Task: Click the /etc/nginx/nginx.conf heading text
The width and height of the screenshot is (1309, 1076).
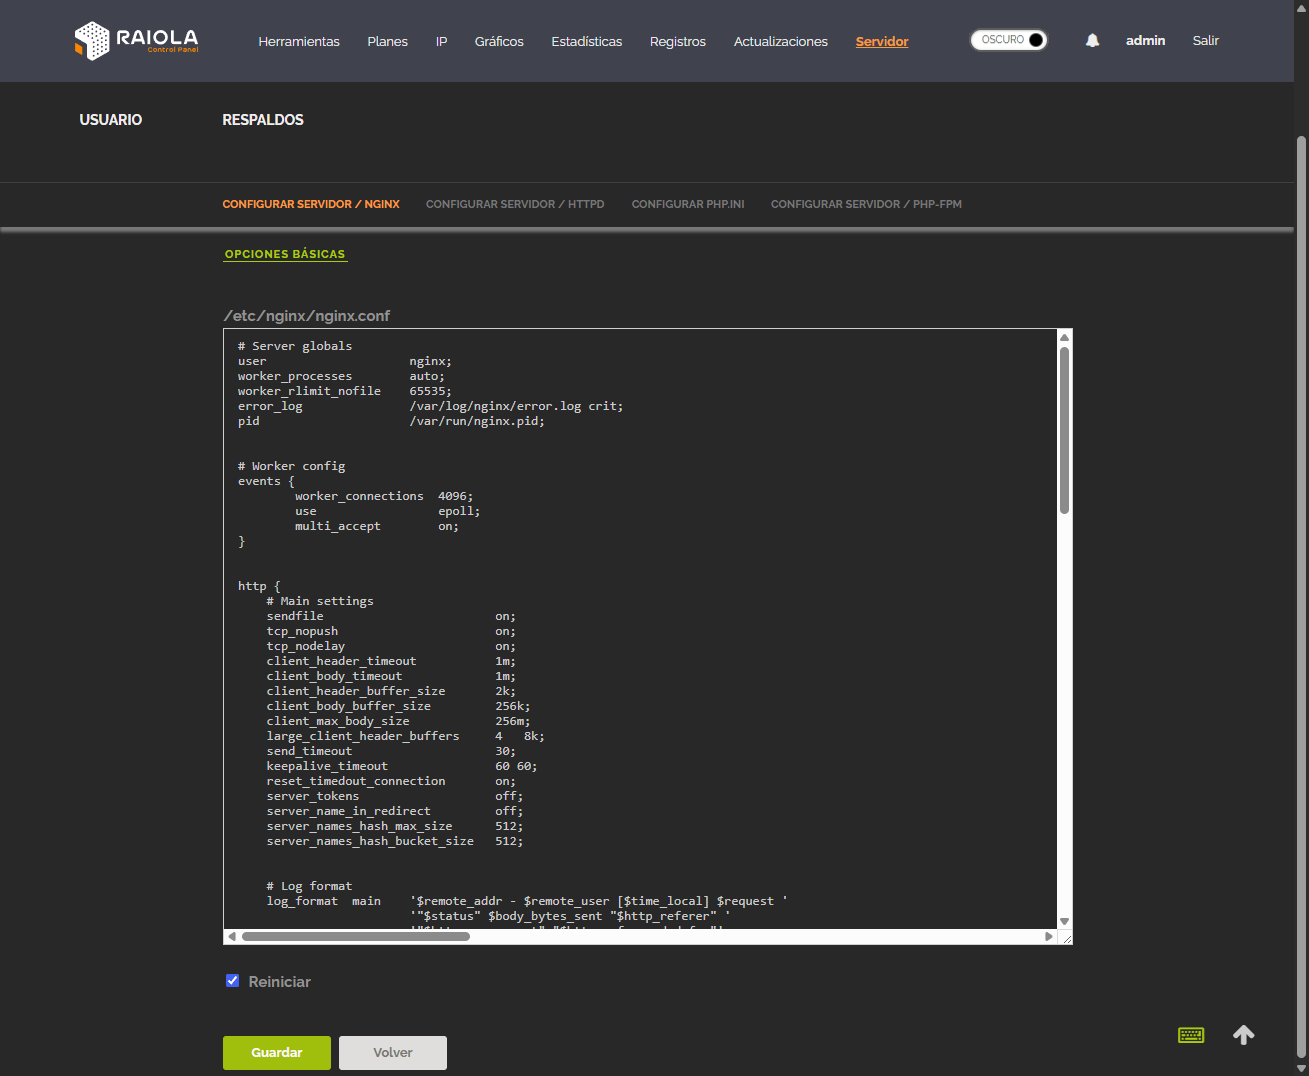Action: coord(307,315)
